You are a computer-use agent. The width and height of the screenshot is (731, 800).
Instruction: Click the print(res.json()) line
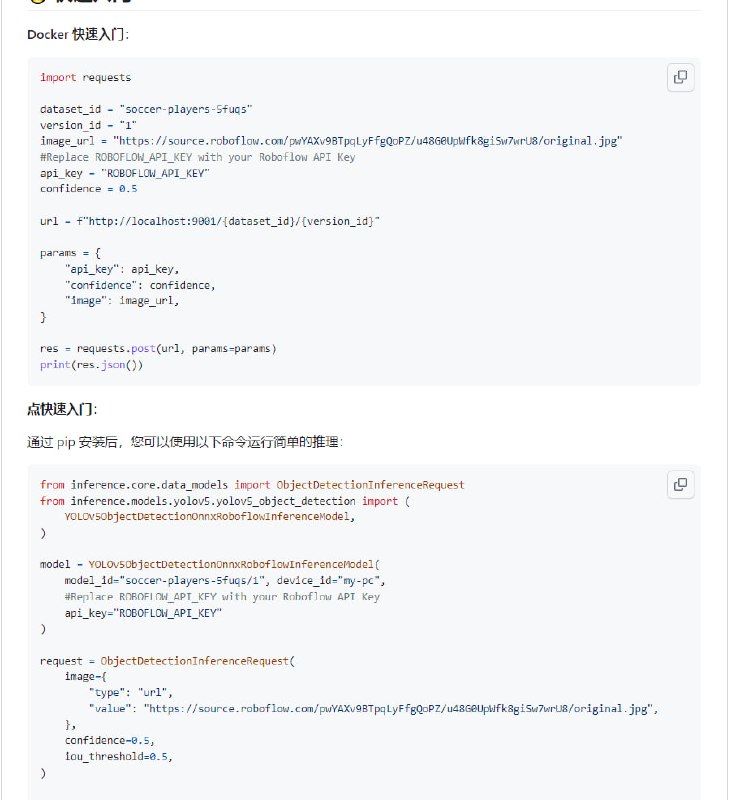pos(92,364)
